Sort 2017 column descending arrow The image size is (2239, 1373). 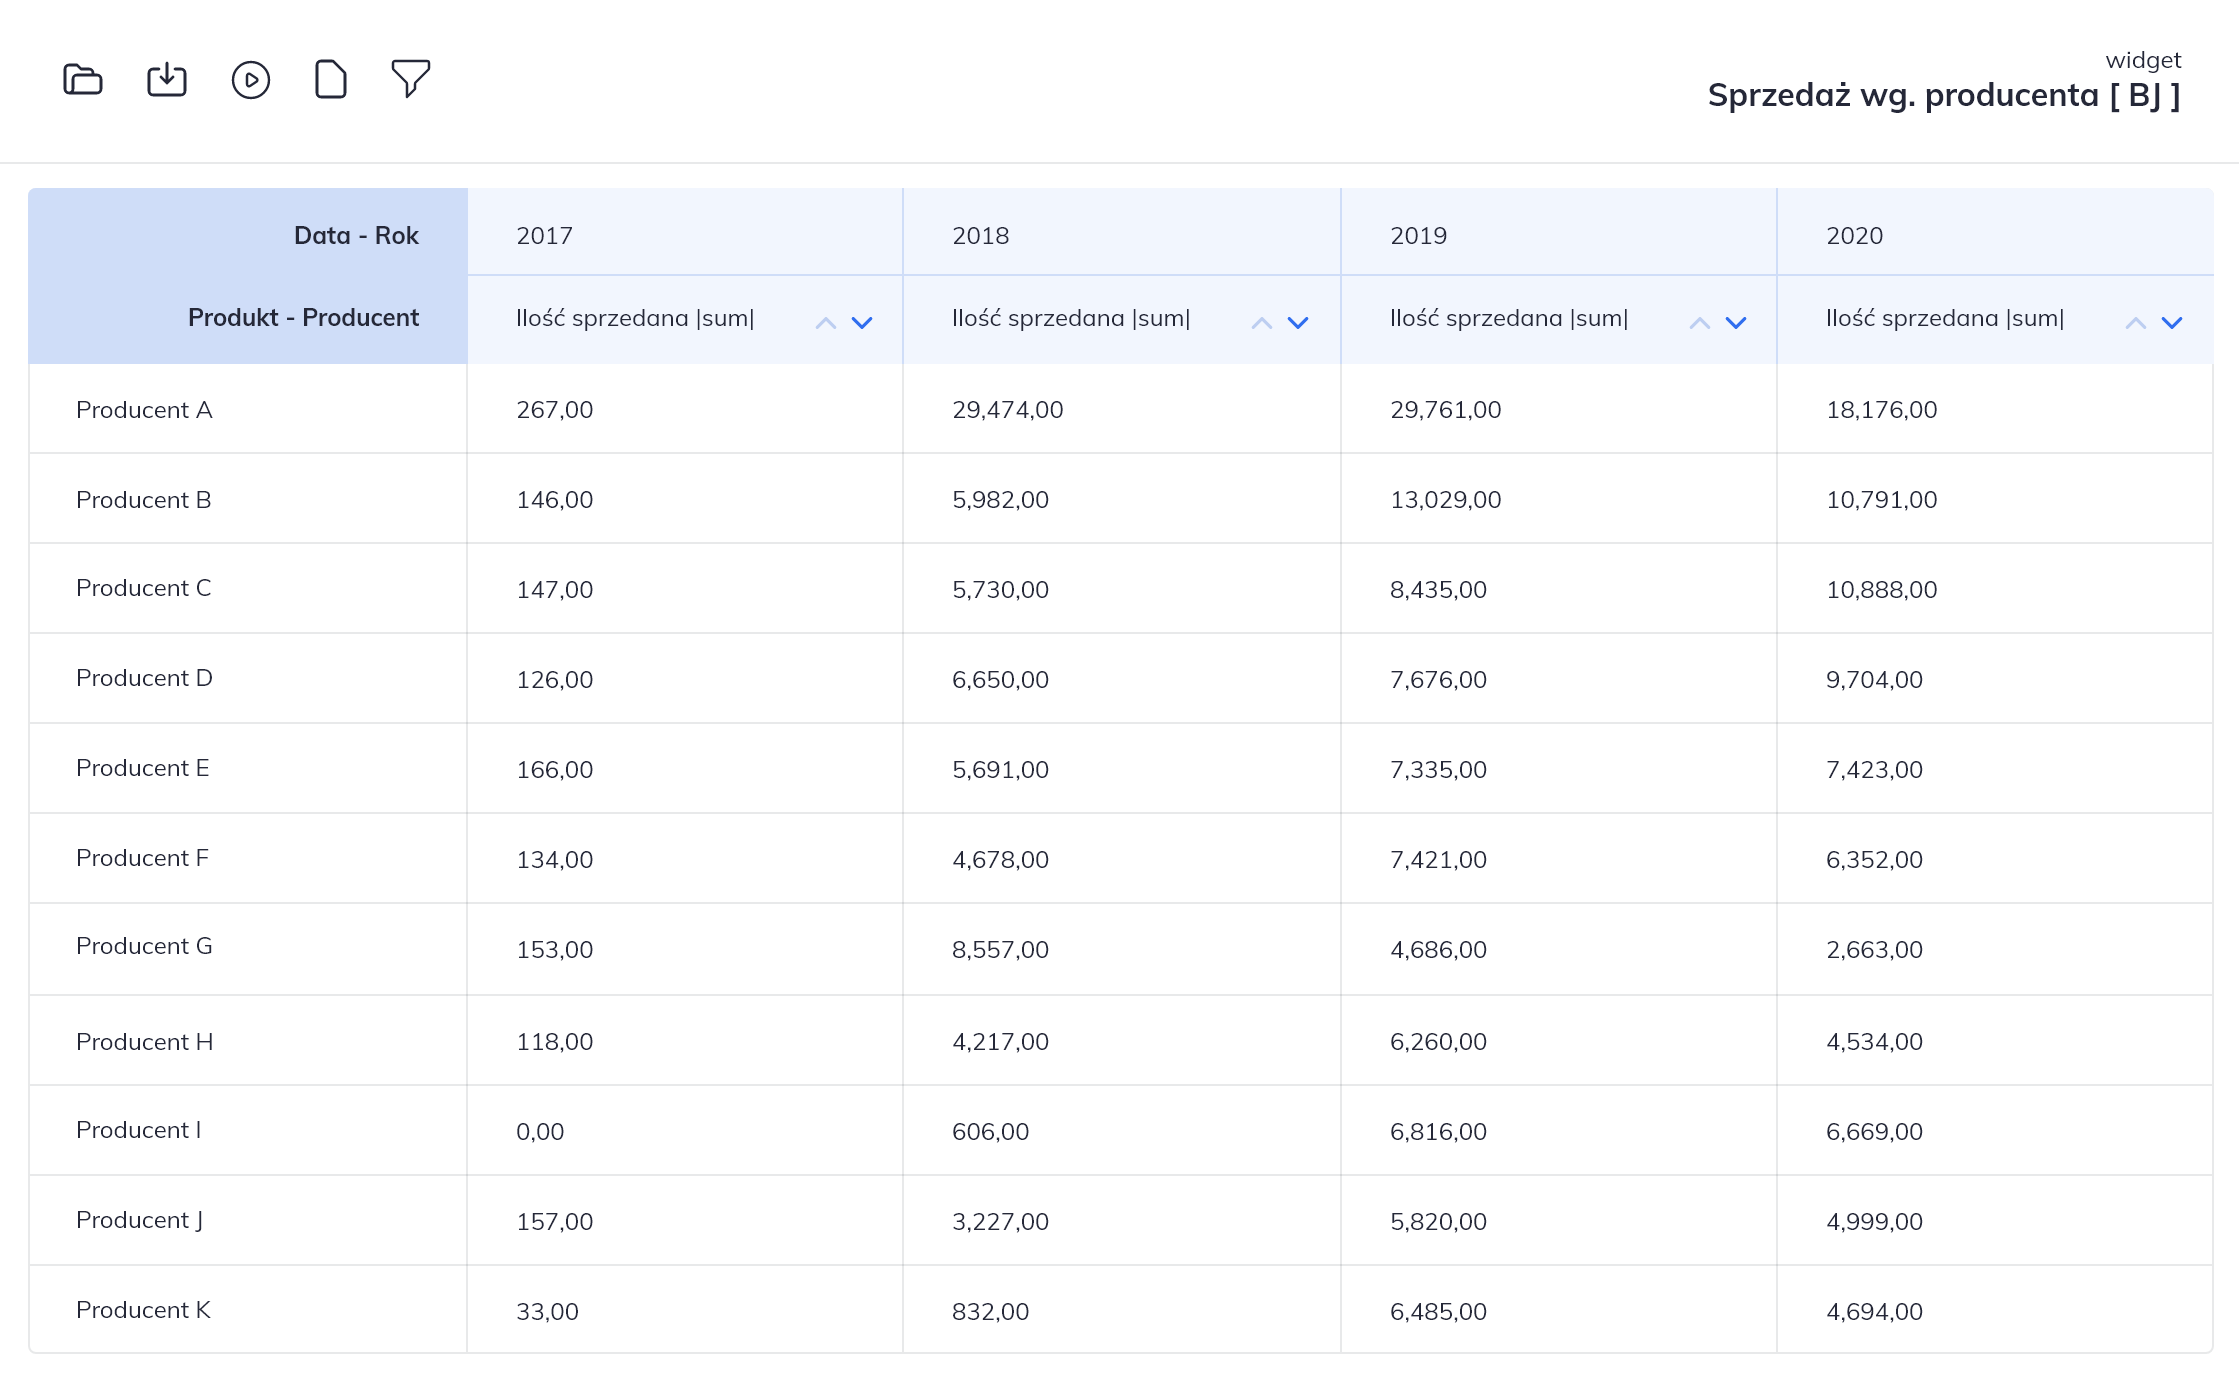pyautogui.click(x=862, y=322)
